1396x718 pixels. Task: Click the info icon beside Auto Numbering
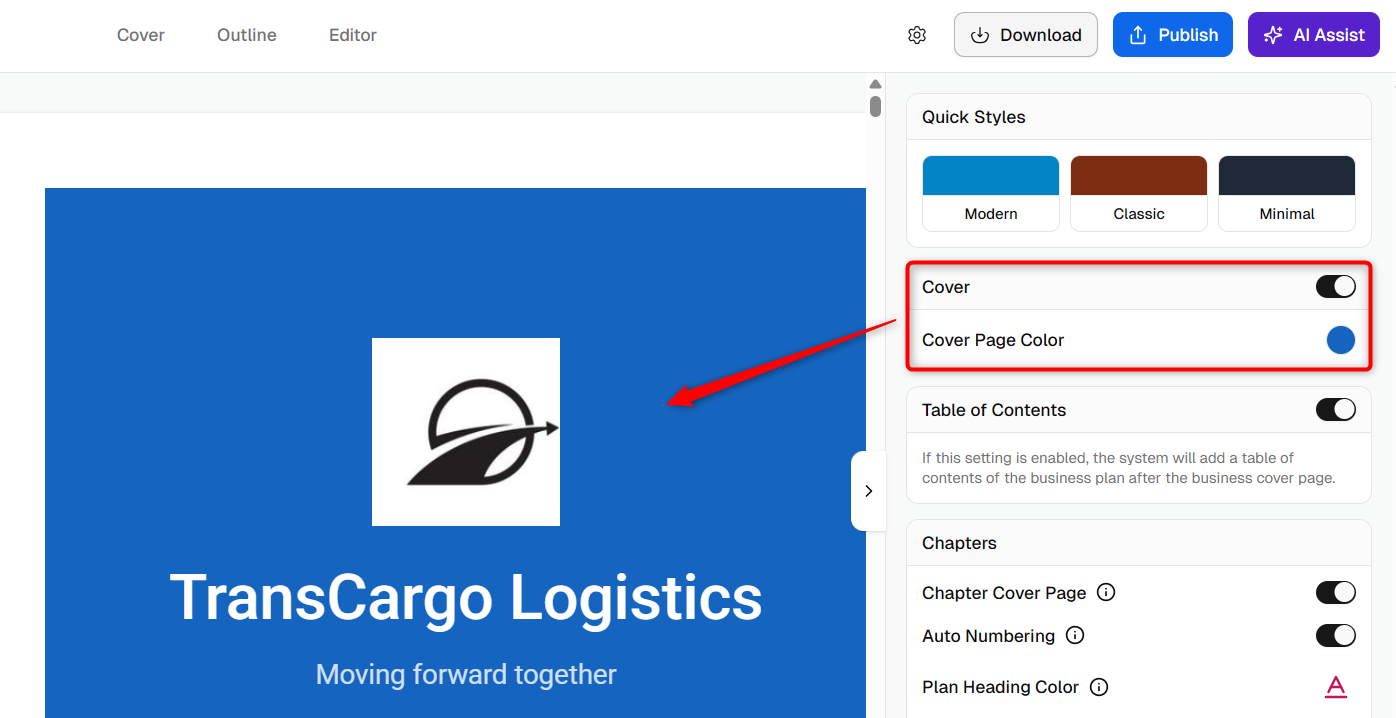coord(1075,635)
